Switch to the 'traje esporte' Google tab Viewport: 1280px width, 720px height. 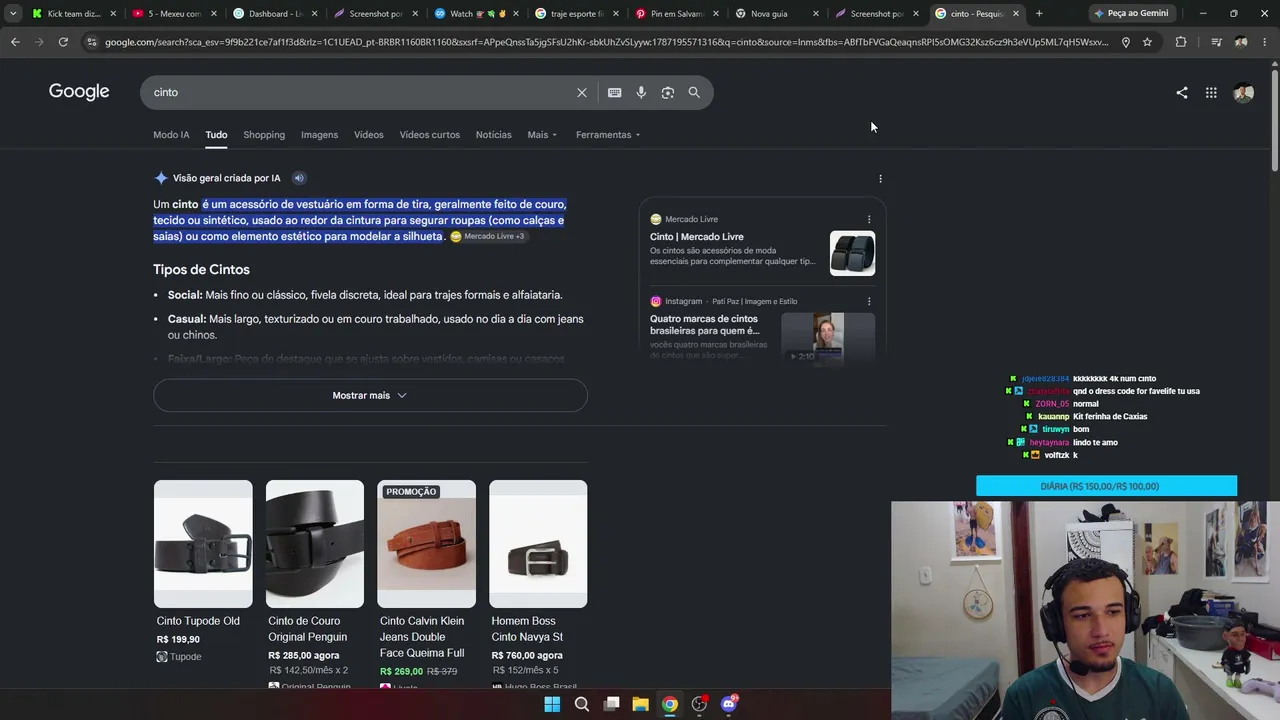point(575,13)
